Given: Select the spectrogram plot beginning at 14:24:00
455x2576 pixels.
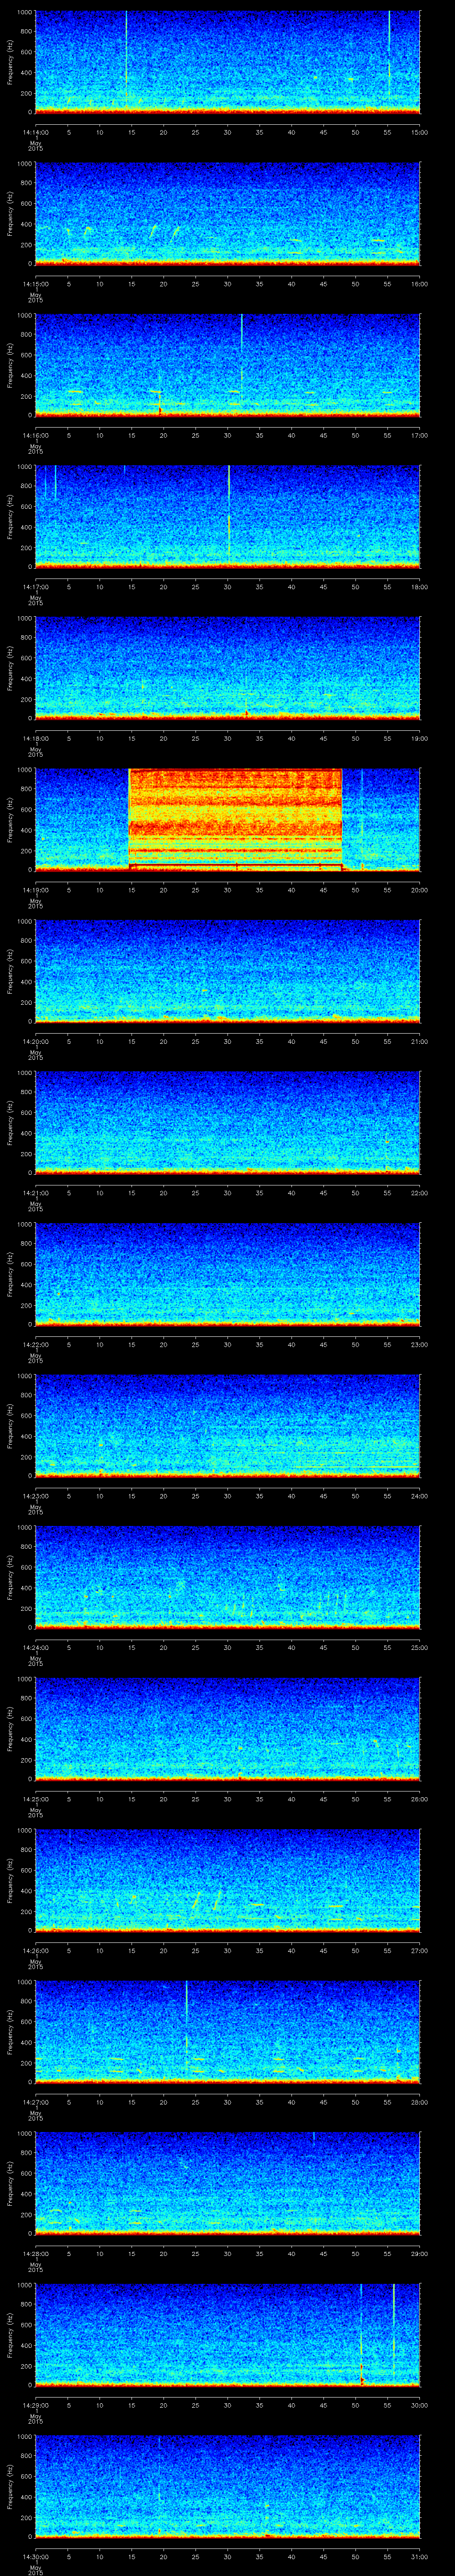Looking at the screenshot, I should pyautogui.click(x=228, y=1577).
